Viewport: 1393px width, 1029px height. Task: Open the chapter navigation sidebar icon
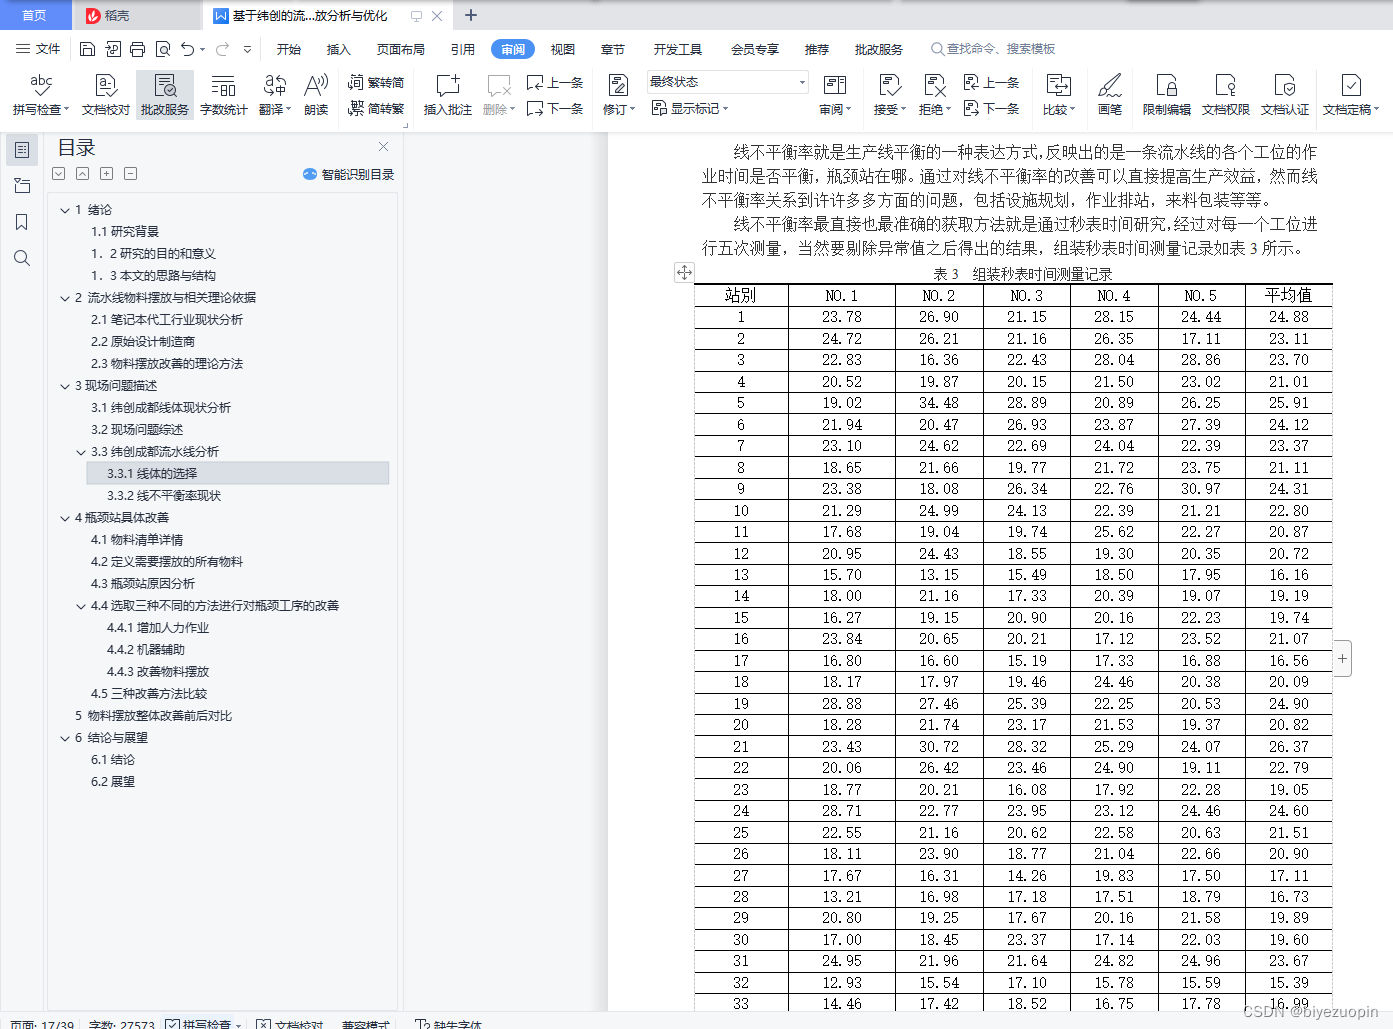coord(22,186)
